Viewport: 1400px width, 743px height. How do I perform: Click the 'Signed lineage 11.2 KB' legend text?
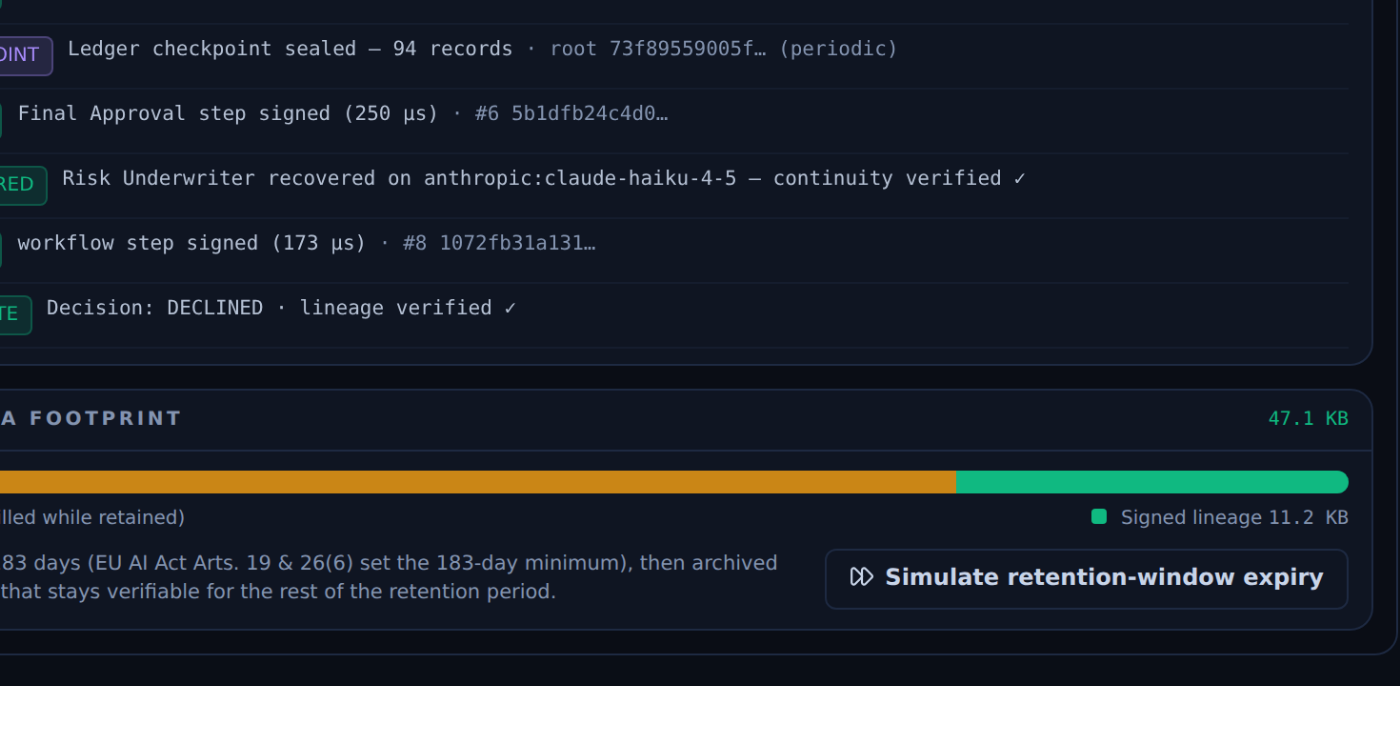(x=1234, y=518)
